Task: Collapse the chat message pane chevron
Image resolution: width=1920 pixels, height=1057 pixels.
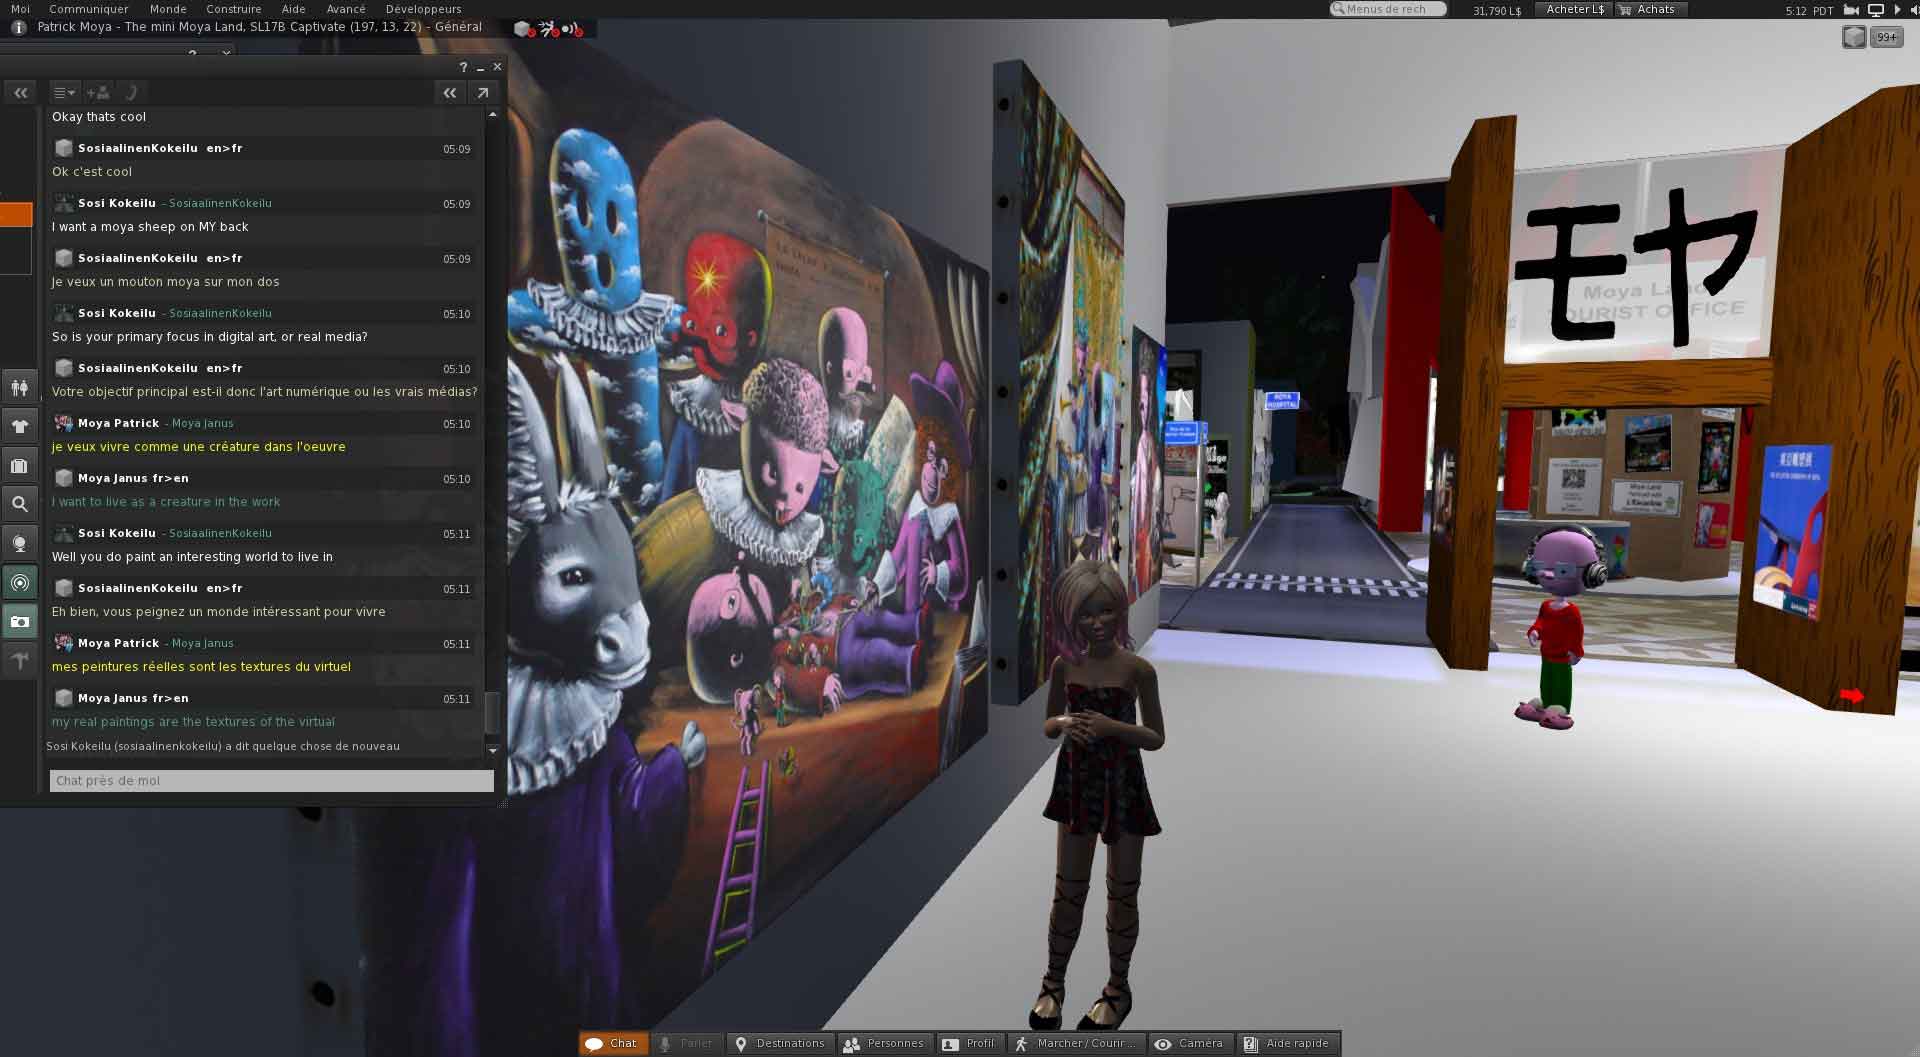Action: click(450, 93)
